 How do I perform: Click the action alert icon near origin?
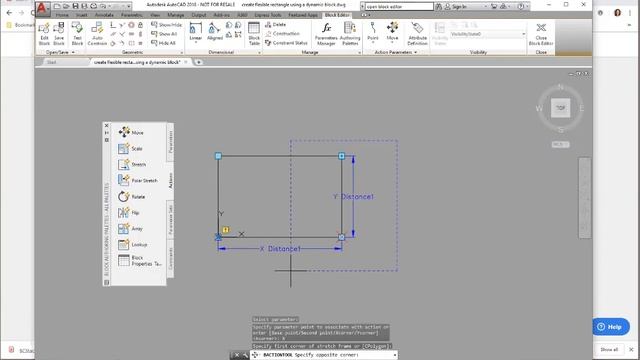click(x=226, y=230)
